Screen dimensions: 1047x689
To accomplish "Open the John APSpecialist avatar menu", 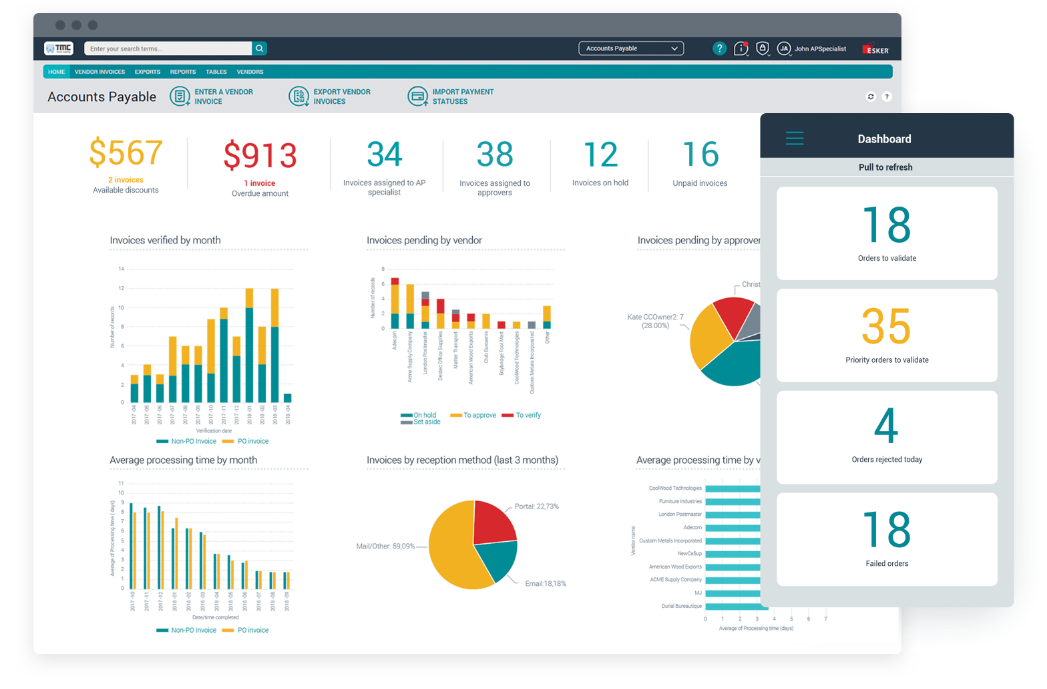I will click(x=783, y=48).
